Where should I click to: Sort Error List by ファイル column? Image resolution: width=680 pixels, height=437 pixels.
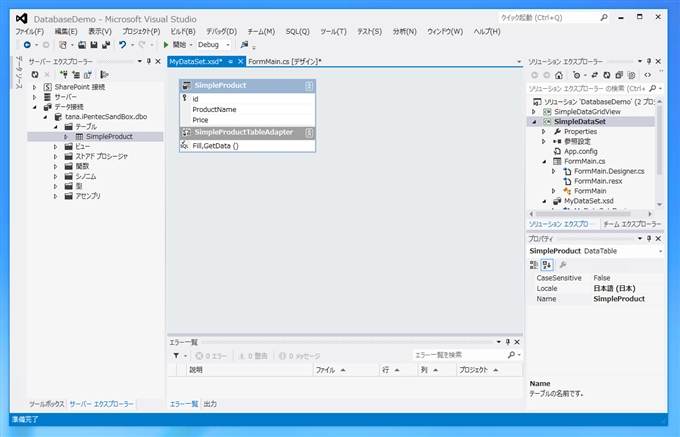pyautogui.click(x=346, y=370)
